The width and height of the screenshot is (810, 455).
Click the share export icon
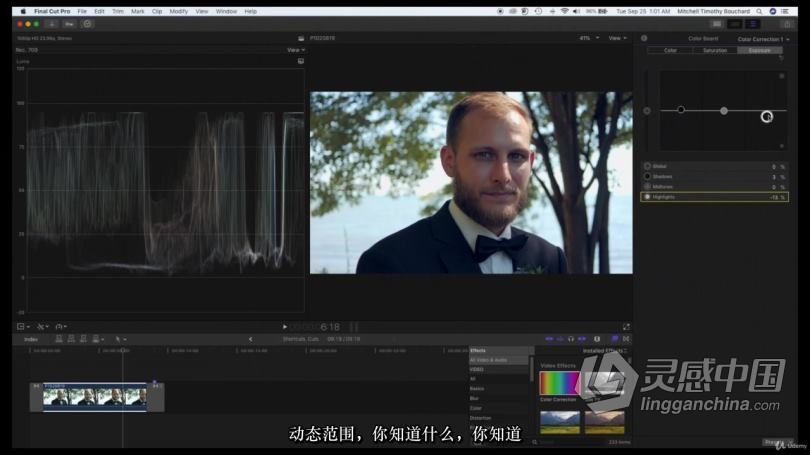(x=787, y=24)
